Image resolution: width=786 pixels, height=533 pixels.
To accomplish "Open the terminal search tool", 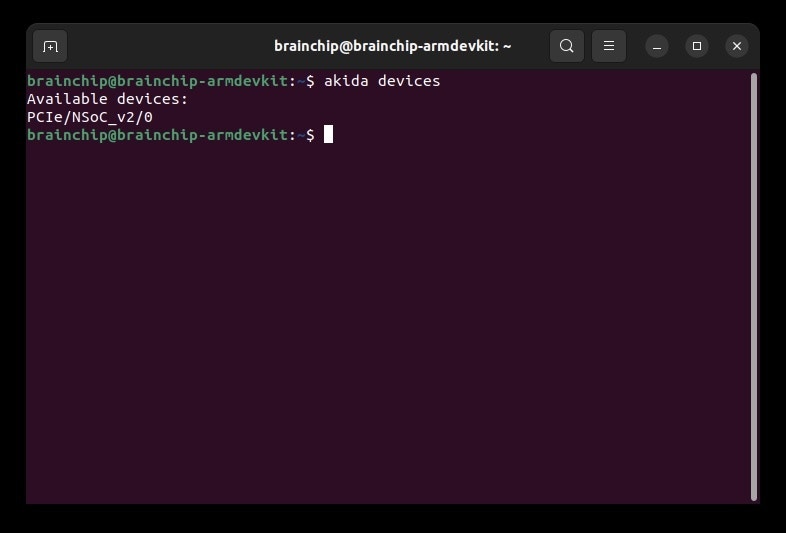I will 566,46.
